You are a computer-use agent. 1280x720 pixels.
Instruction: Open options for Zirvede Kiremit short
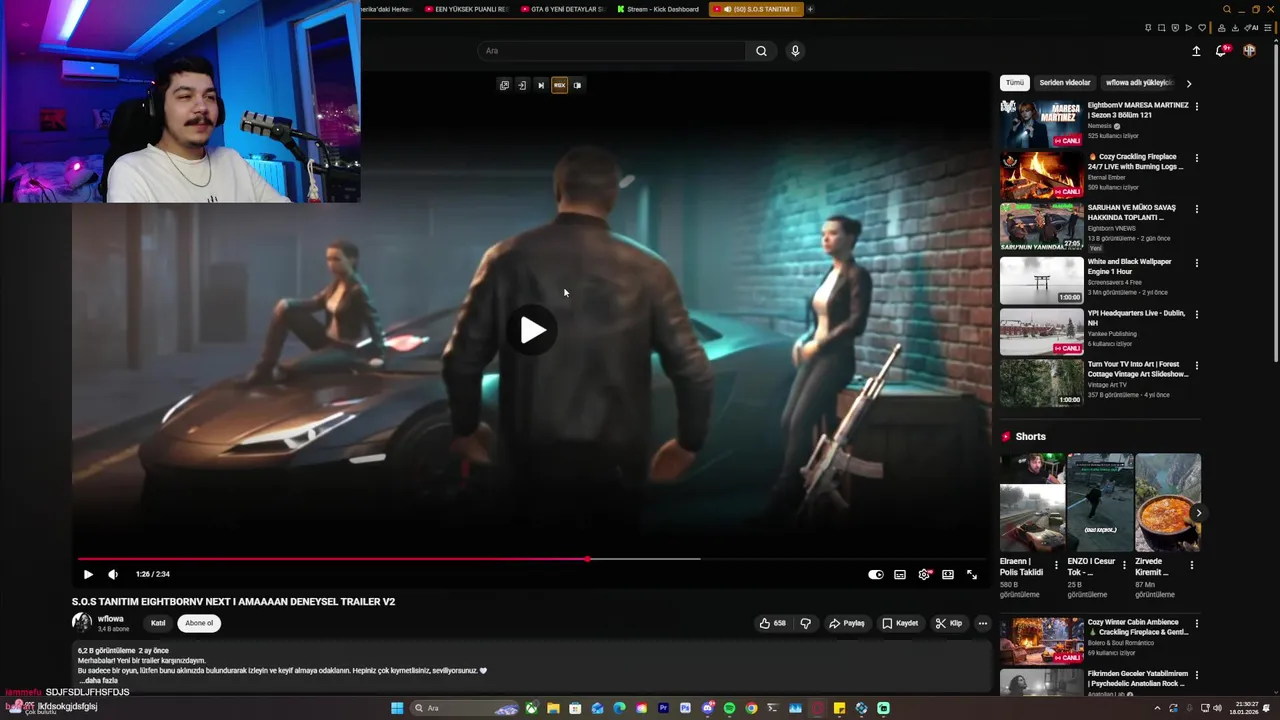point(1192,565)
